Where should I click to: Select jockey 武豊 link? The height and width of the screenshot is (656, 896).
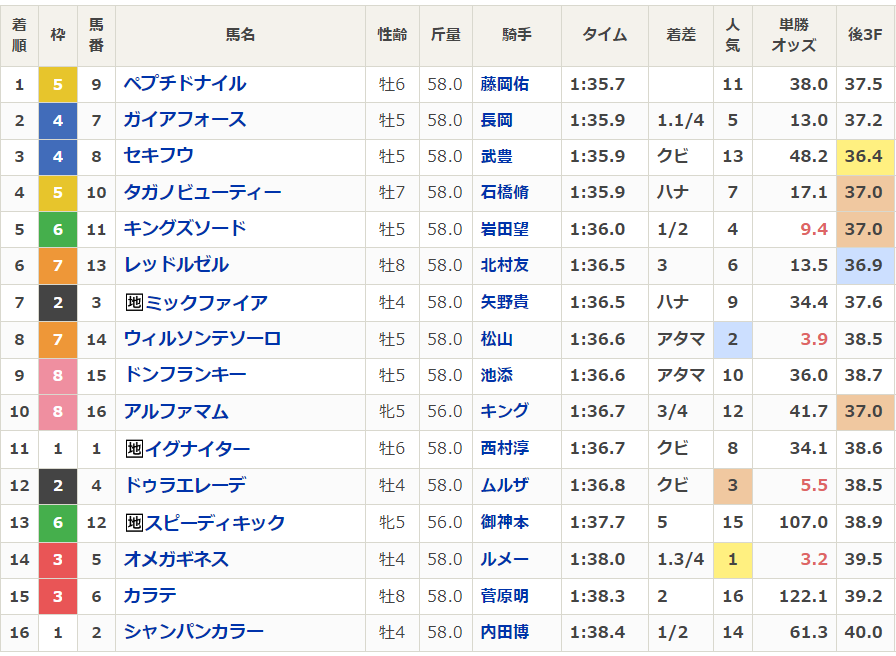[496, 157]
